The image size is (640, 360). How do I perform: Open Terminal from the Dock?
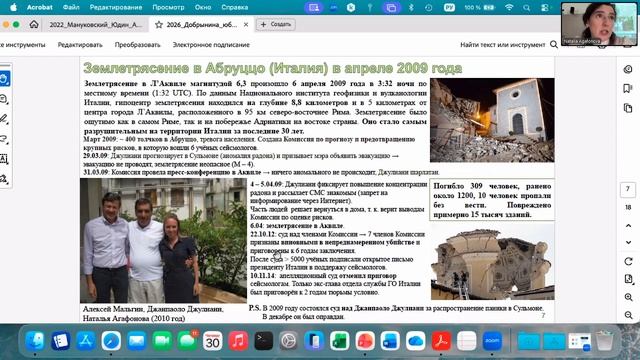point(264,341)
